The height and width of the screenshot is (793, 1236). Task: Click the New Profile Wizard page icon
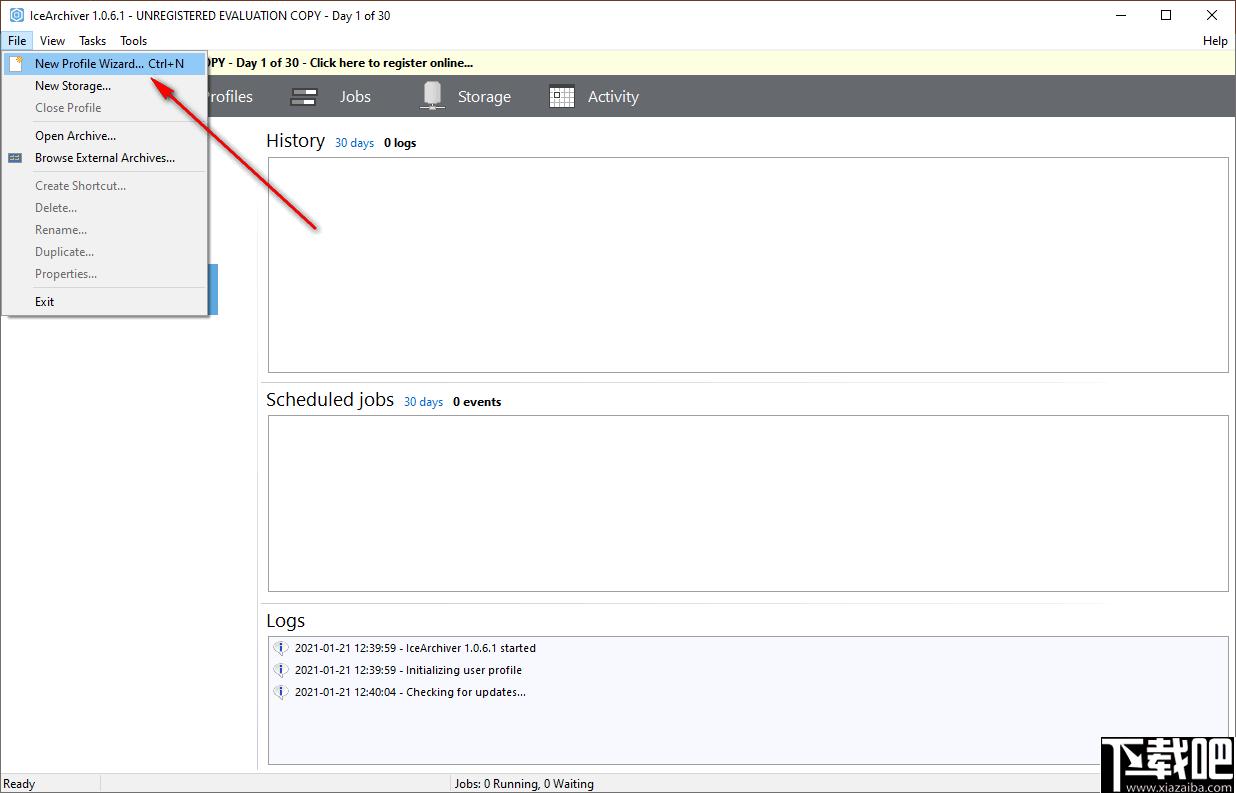tap(15, 63)
